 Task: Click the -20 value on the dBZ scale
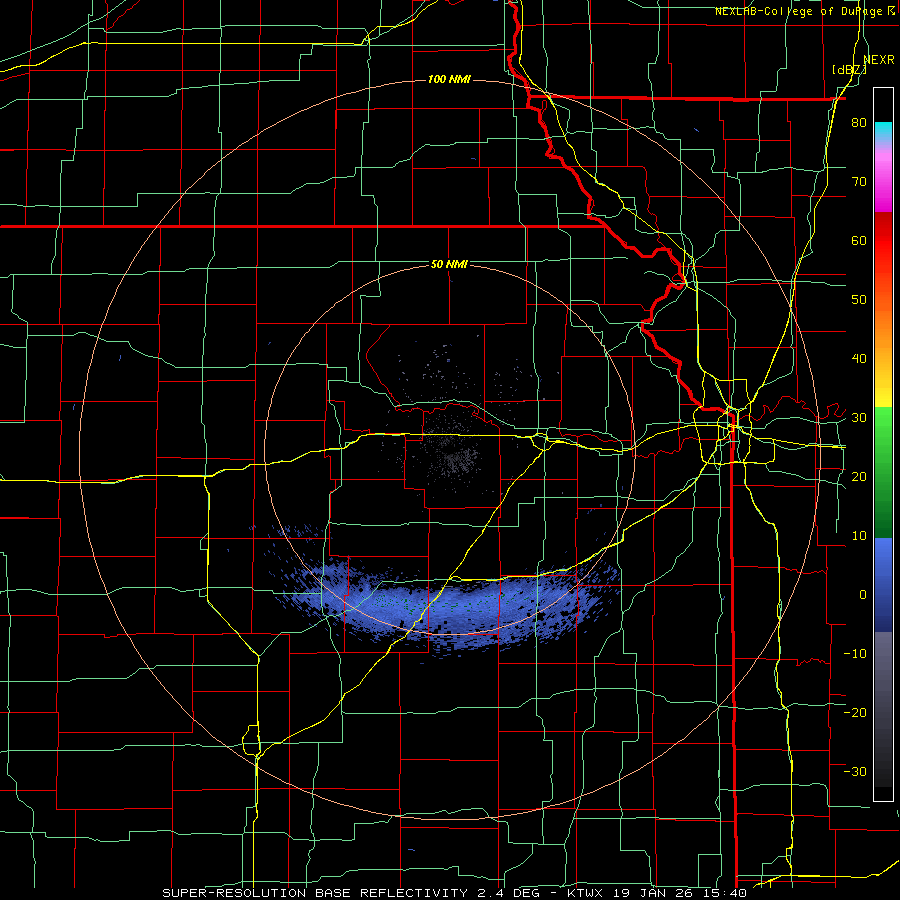point(855,712)
